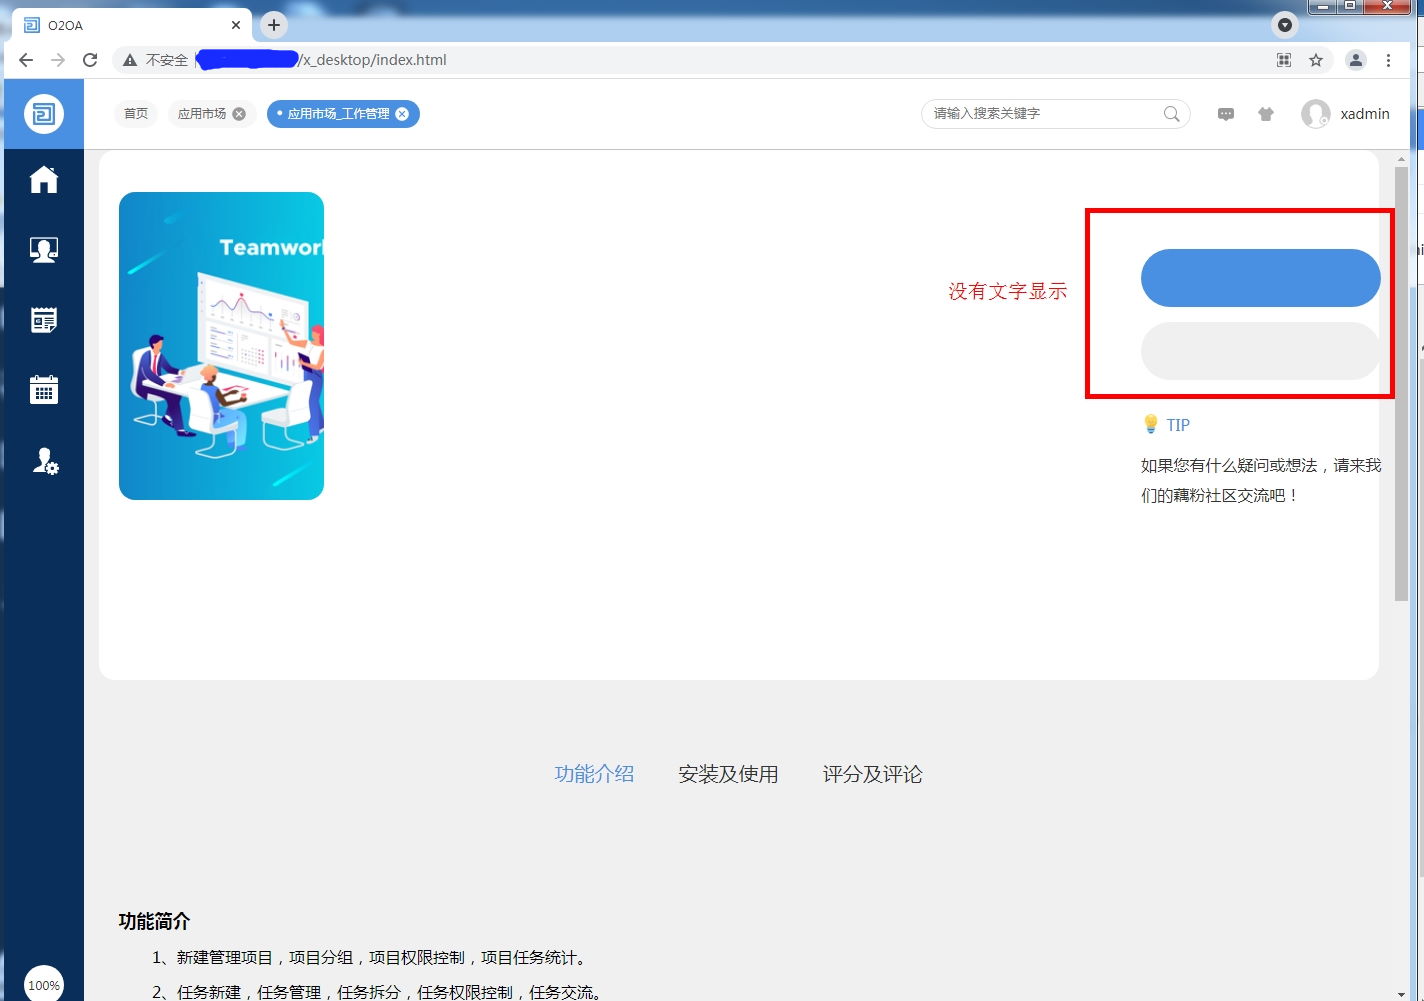This screenshot has width=1424, height=1001.
Task: Click the xadmin avatar picture
Action: (1315, 114)
